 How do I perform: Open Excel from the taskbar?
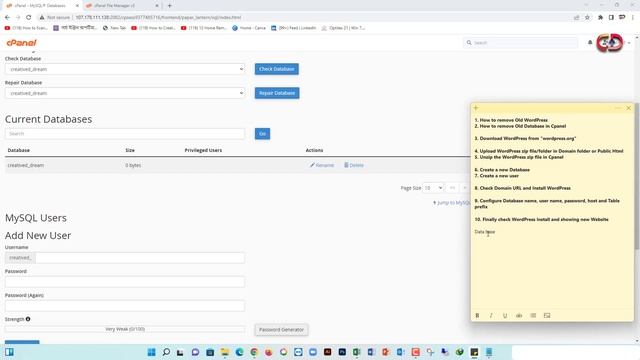coord(357,352)
